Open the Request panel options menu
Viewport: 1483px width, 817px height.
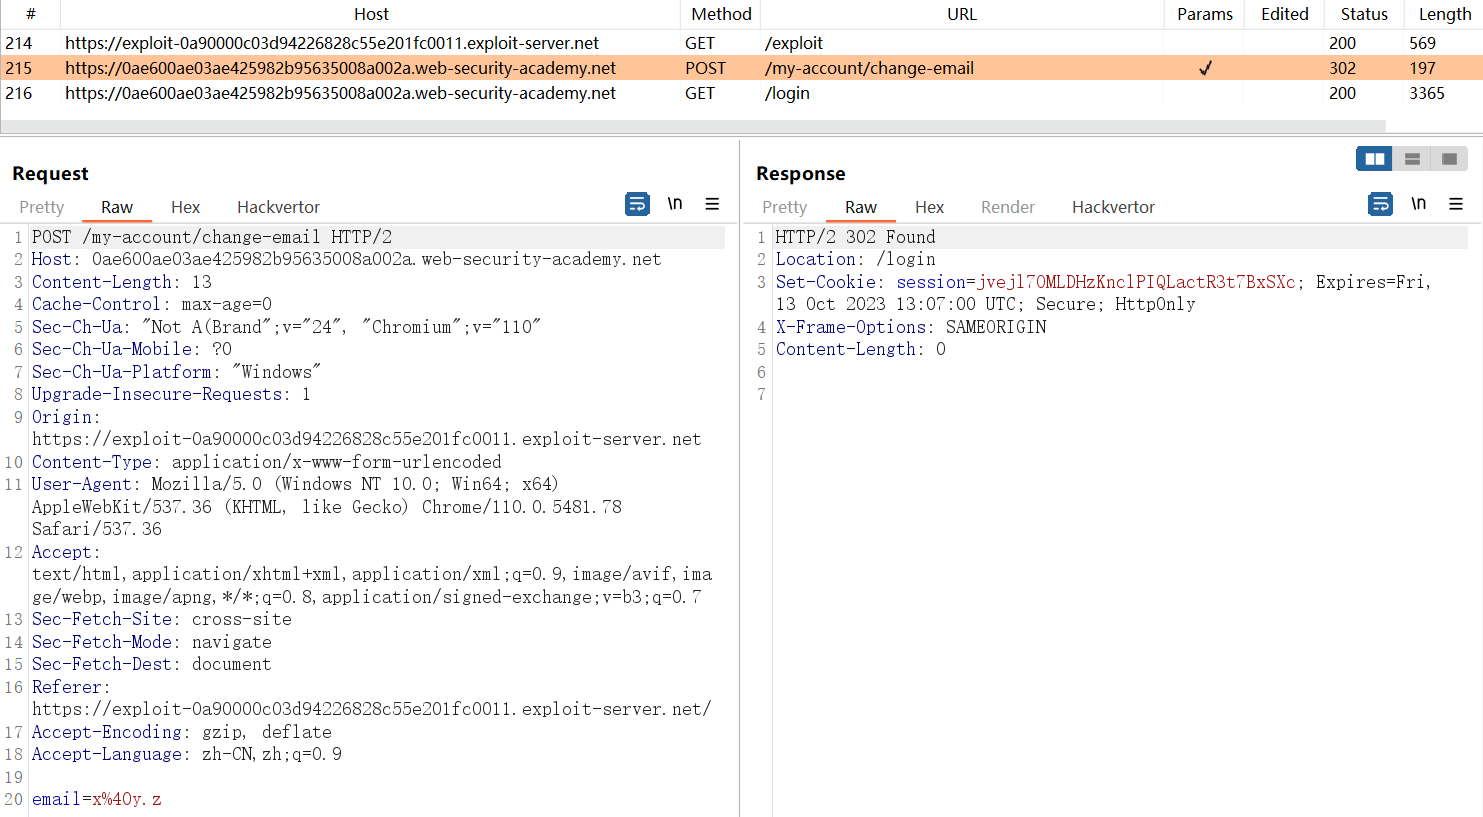[x=712, y=204]
